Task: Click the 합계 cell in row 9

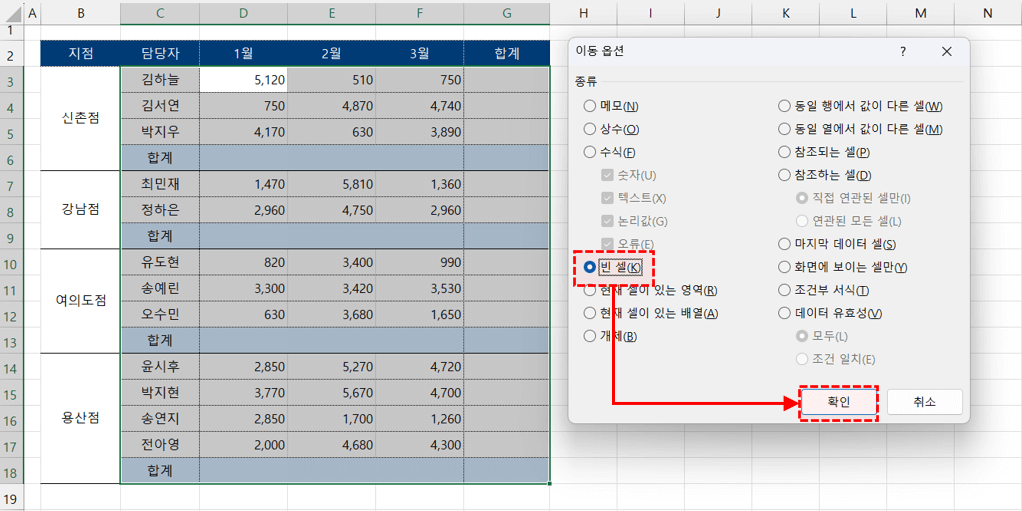Action: [160, 235]
